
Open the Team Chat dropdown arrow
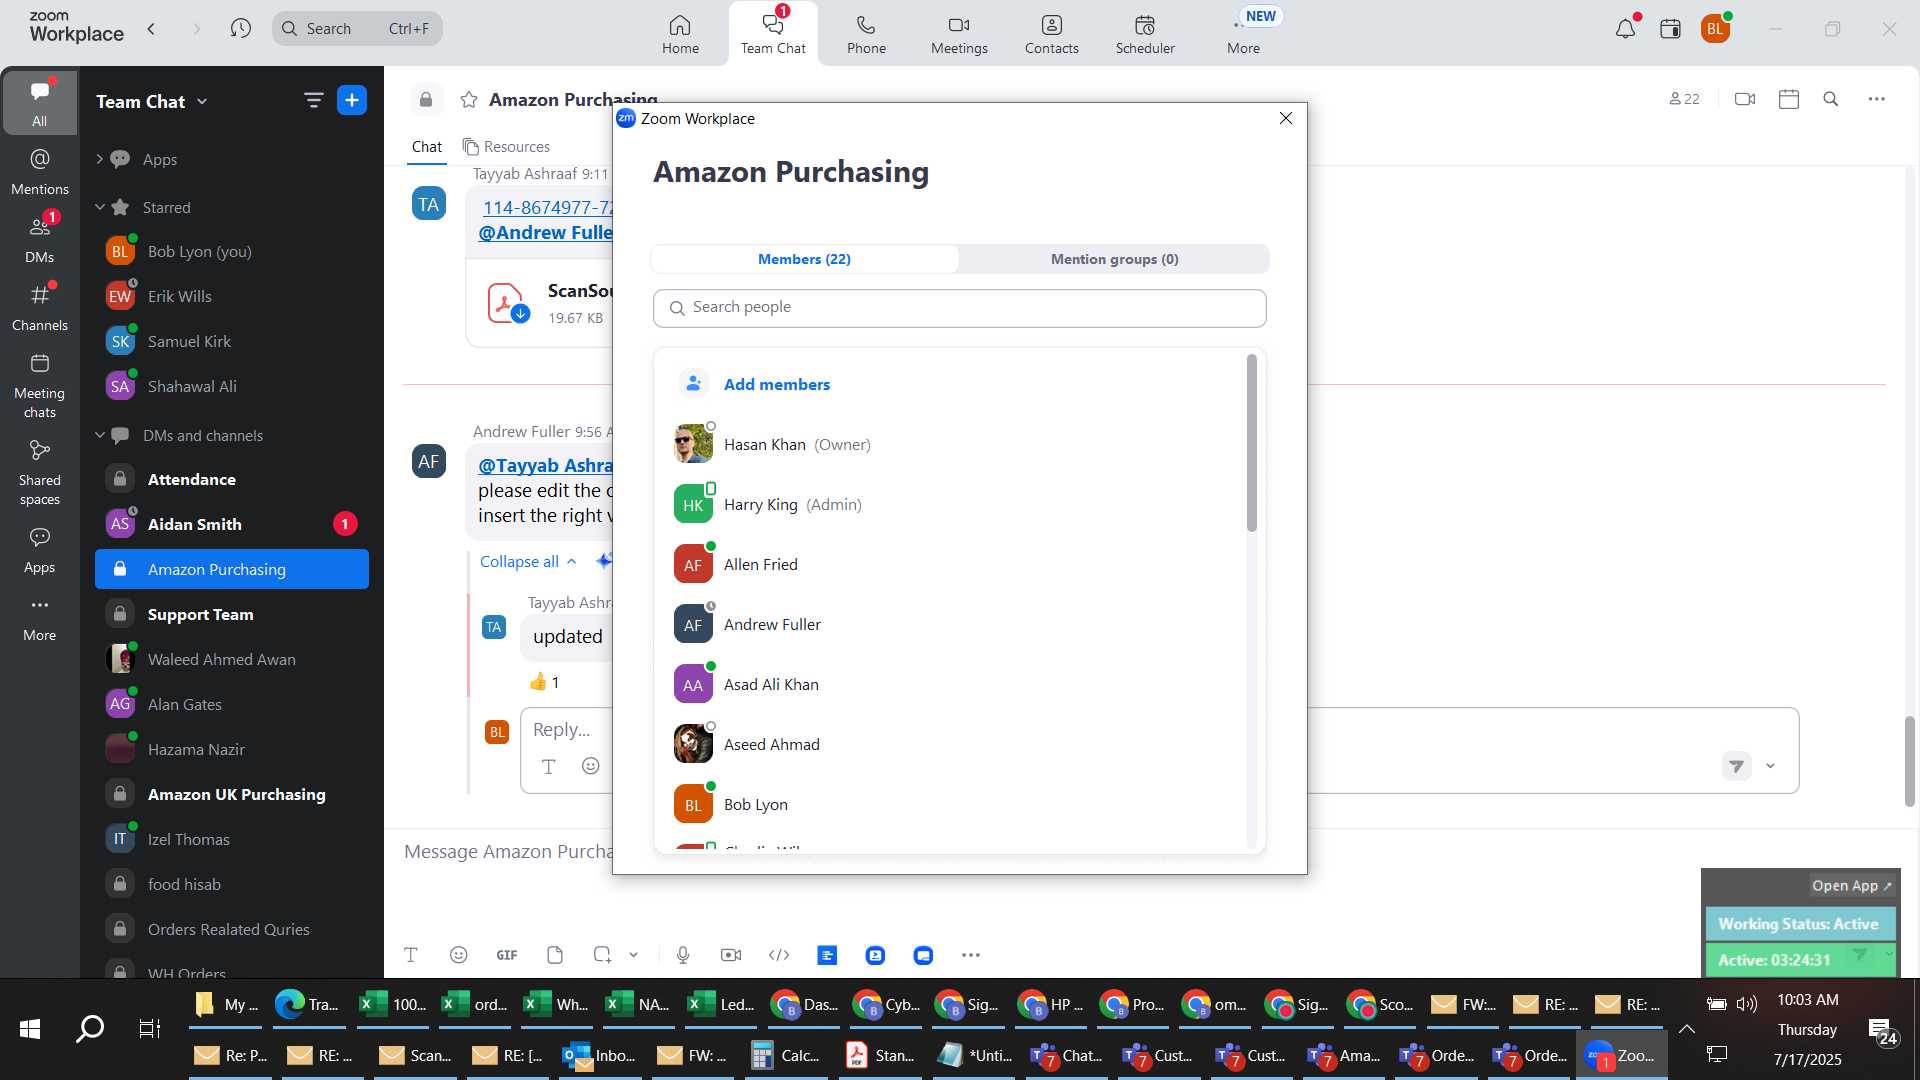coord(203,101)
